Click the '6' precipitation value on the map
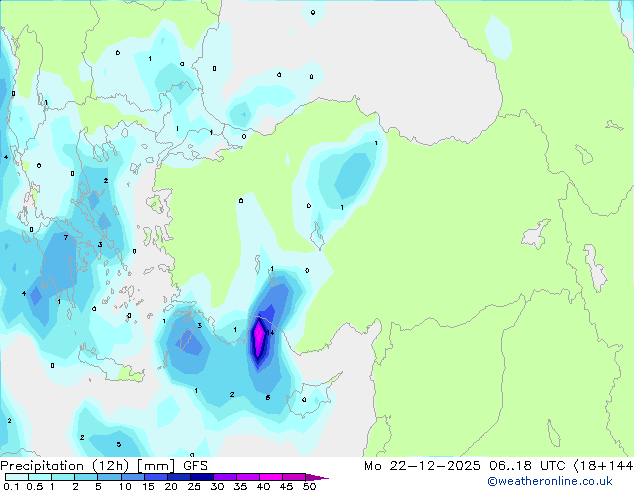The width and height of the screenshot is (634, 490). 268,398
